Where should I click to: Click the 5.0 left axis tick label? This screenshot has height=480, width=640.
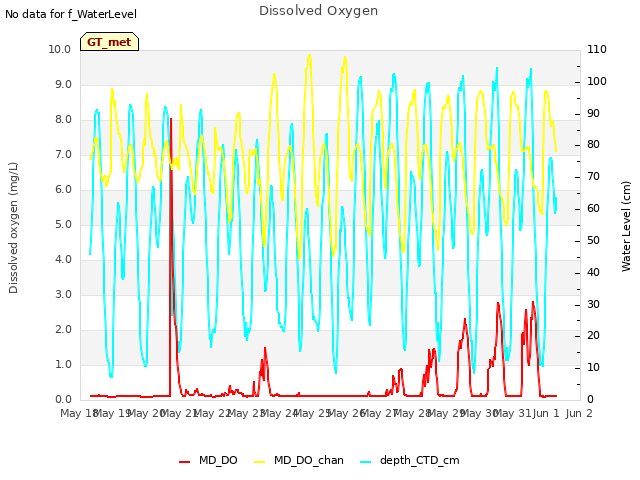tap(63, 224)
